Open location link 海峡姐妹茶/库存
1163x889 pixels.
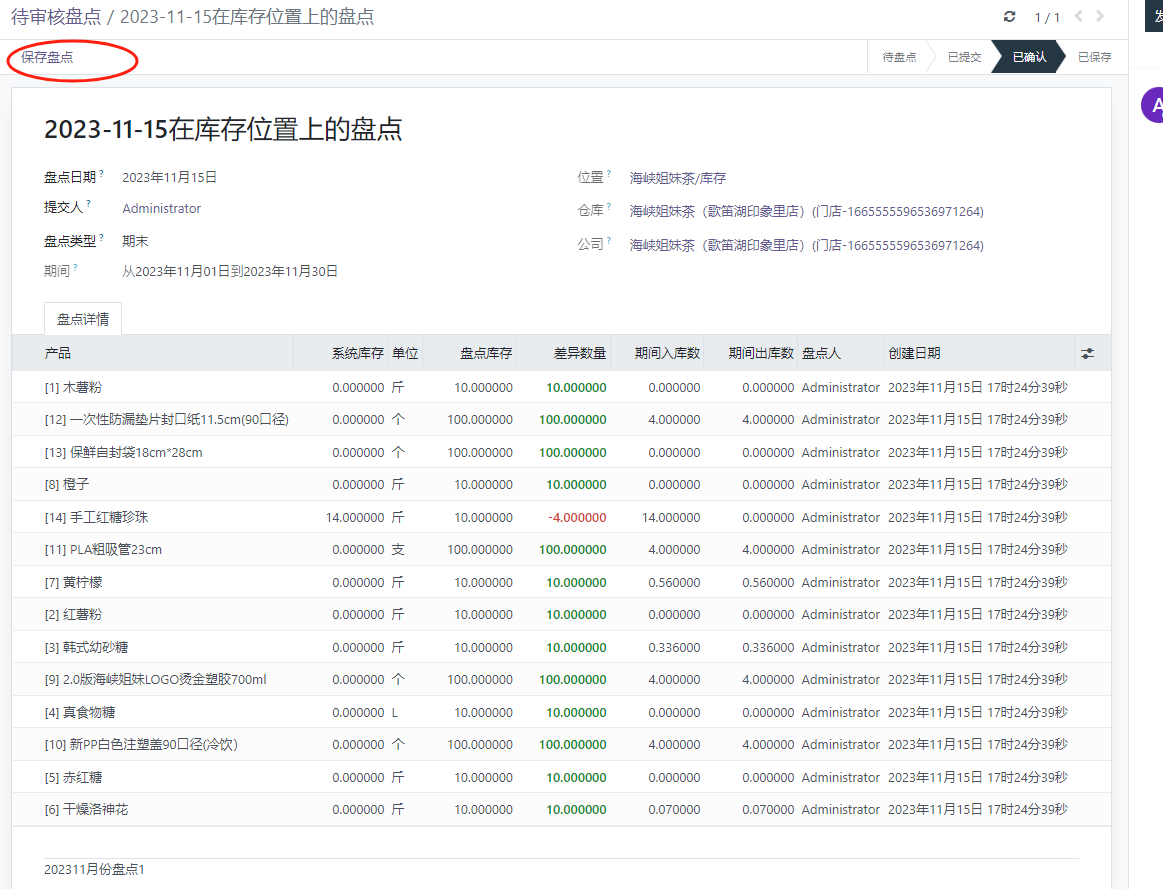[x=678, y=178]
